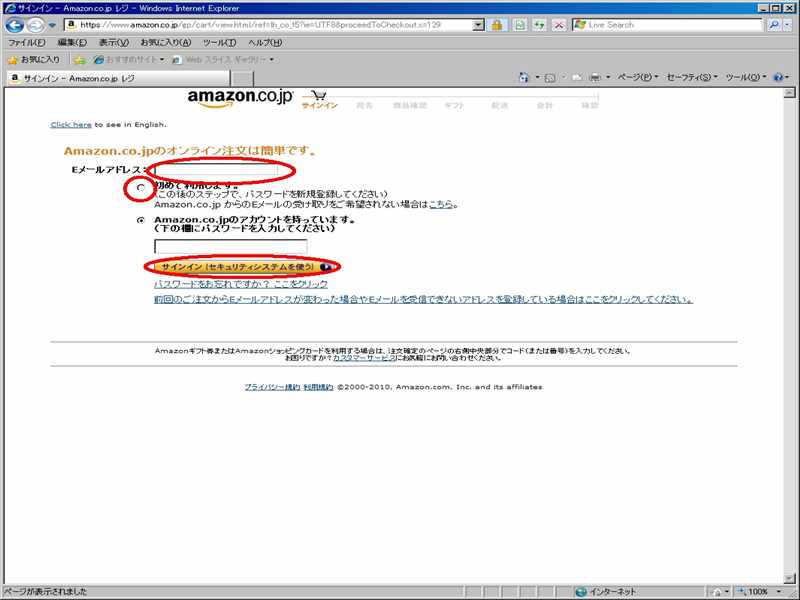Click the Feeds icon in command bar
The image size is (800, 600).
[549, 78]
